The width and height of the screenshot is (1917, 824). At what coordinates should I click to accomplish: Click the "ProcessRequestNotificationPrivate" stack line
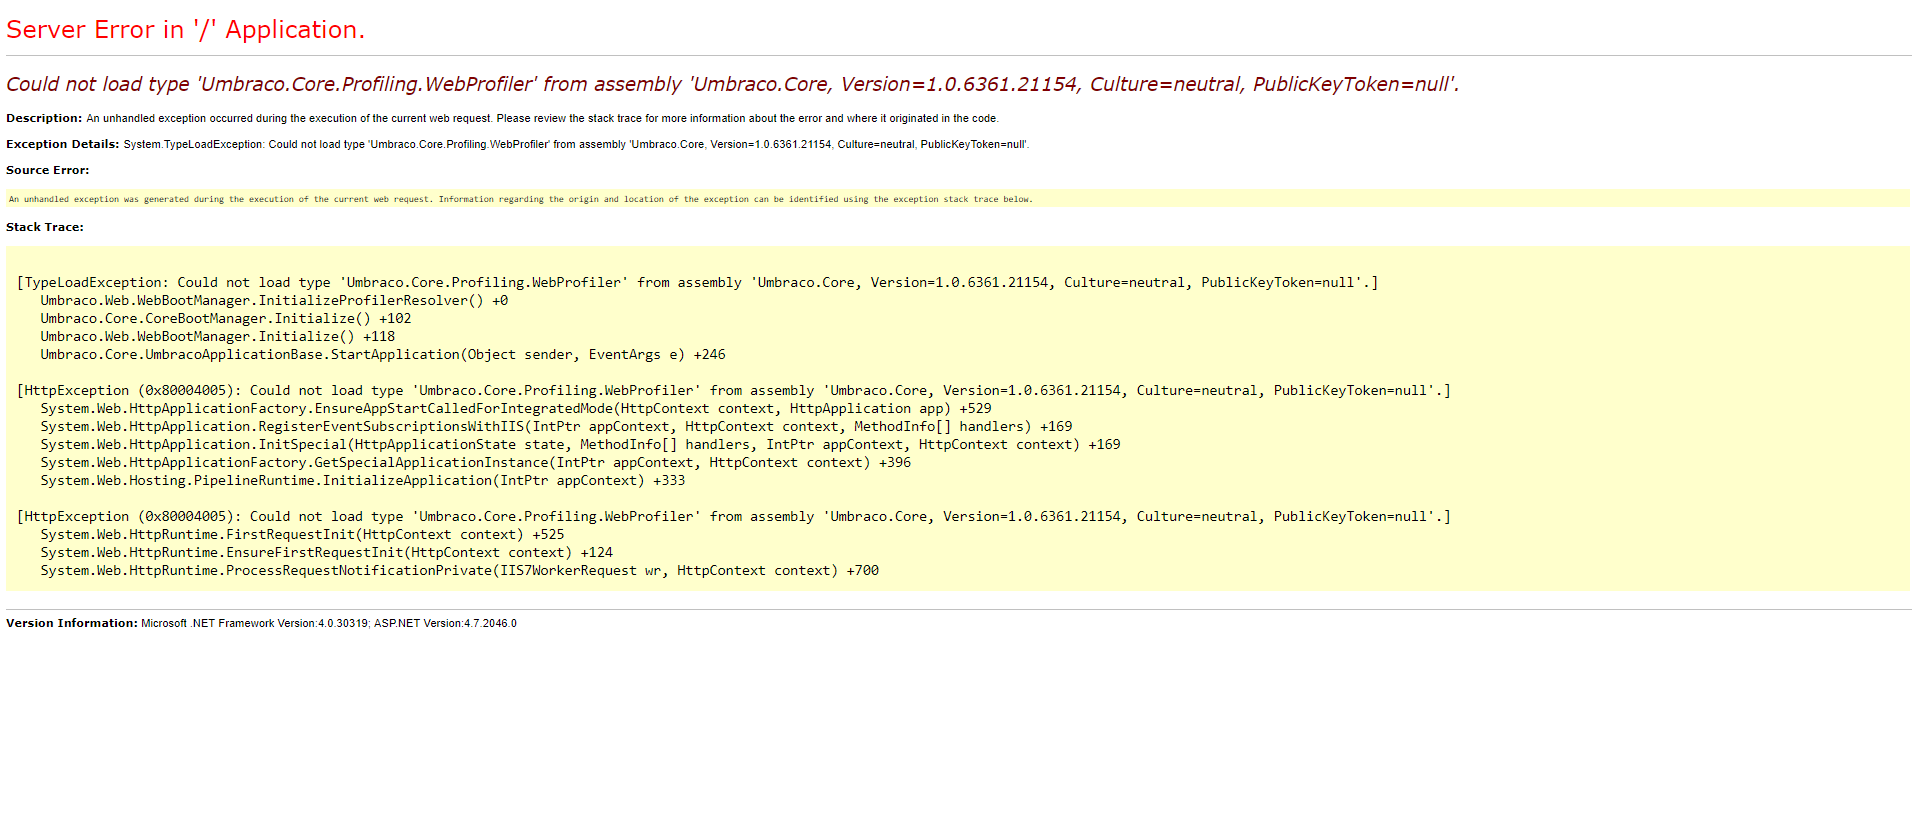tap(460, 571)
